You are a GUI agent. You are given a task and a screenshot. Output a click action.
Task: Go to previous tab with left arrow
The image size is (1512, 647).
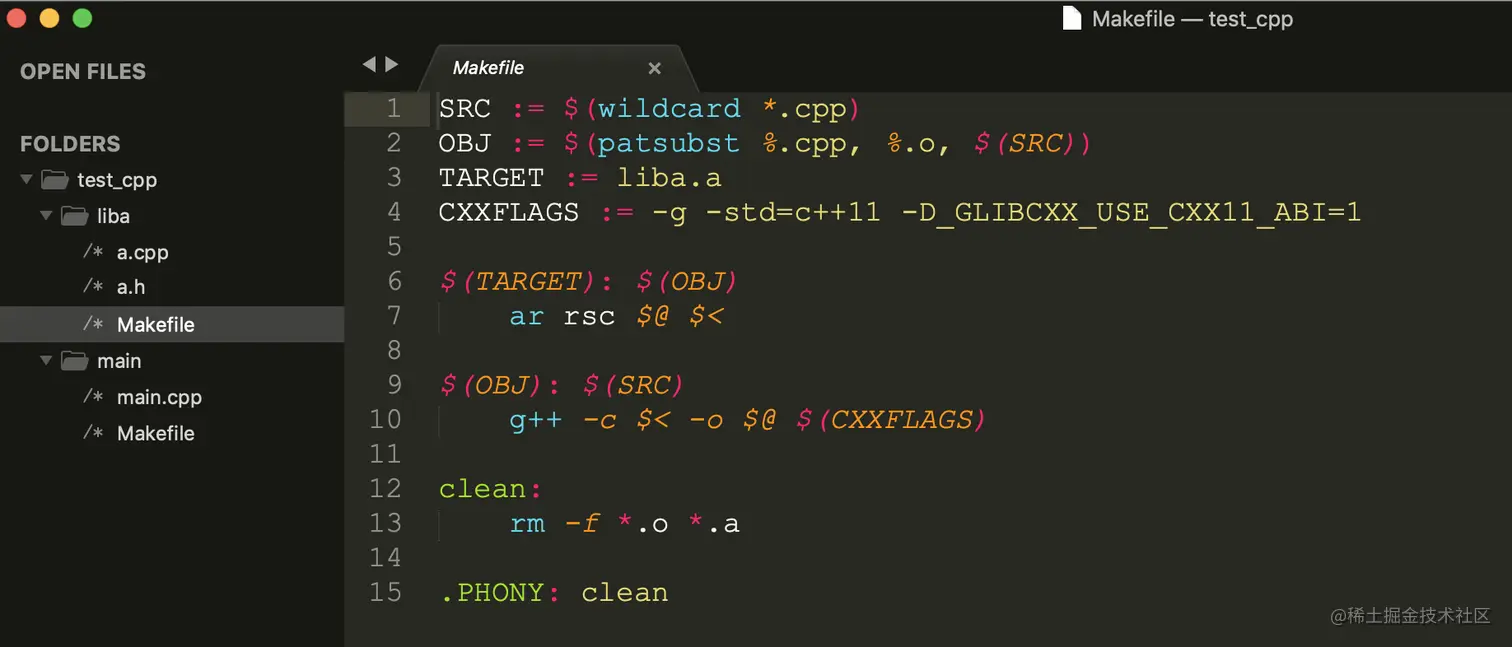(369, 64)
